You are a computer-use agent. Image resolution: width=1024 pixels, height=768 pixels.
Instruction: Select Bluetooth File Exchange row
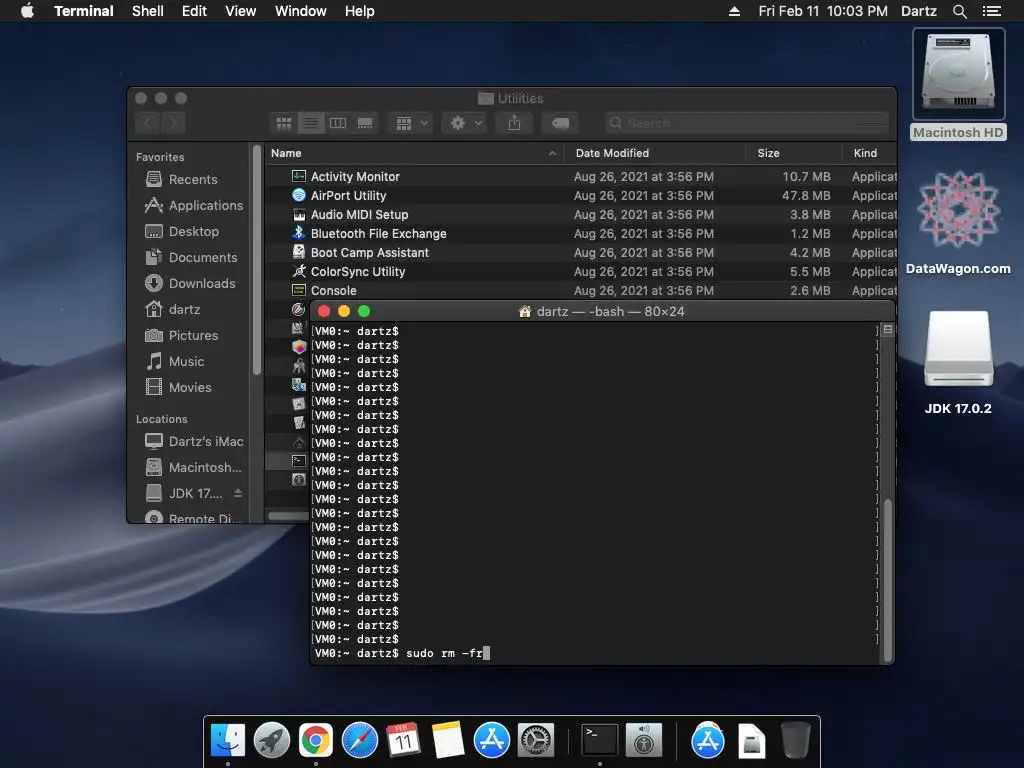[x=580, y=233]
